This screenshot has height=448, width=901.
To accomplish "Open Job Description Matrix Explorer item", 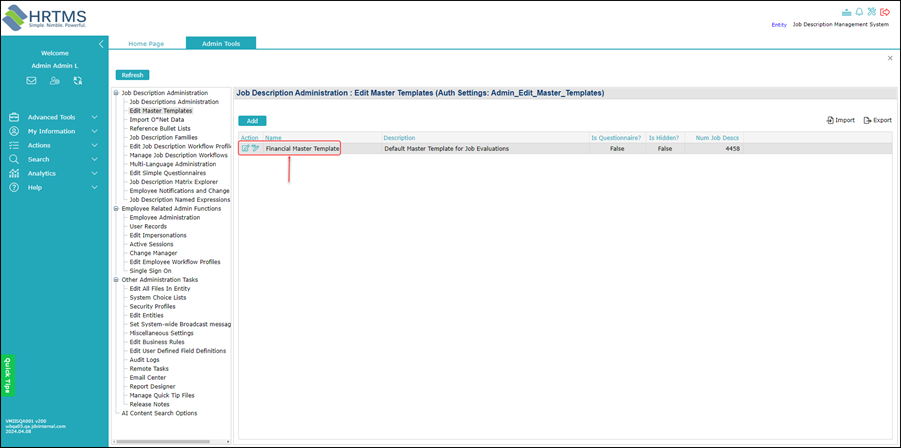I will tap(174, 182).
